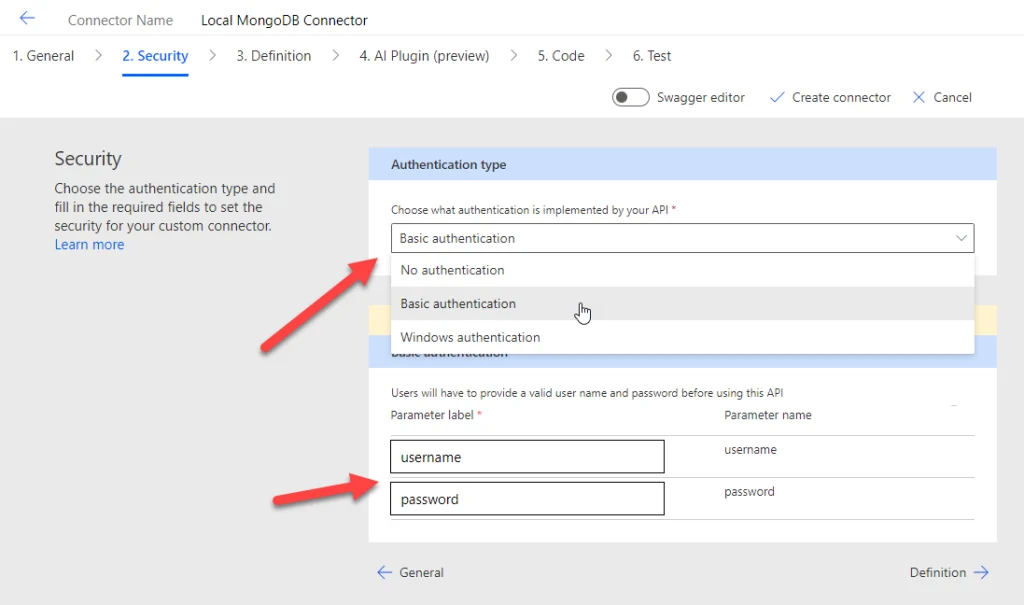
Task: Click the back arrow beside Connector Name
Action: (x=27, y=18)
